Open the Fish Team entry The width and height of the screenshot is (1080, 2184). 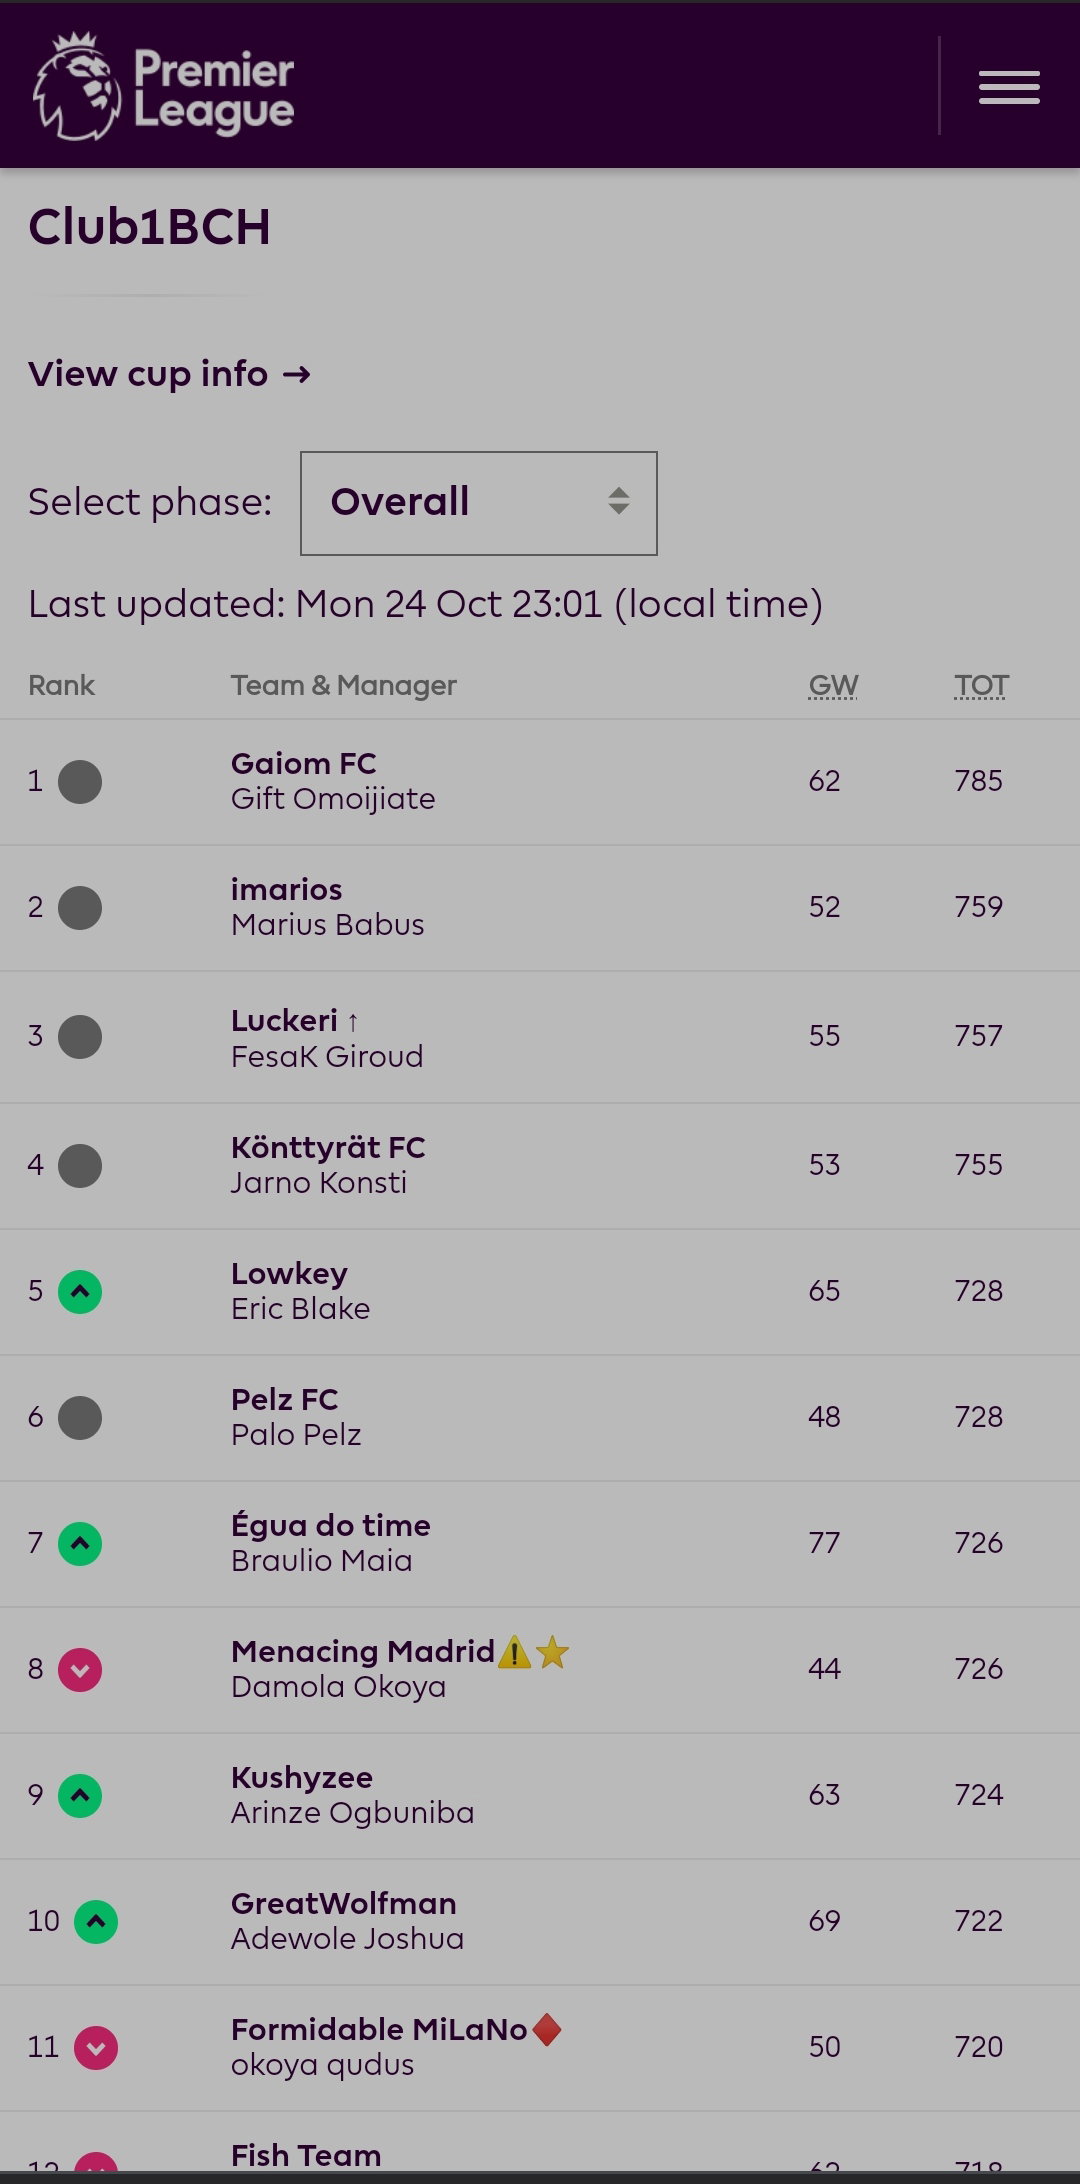[306, 2155]
